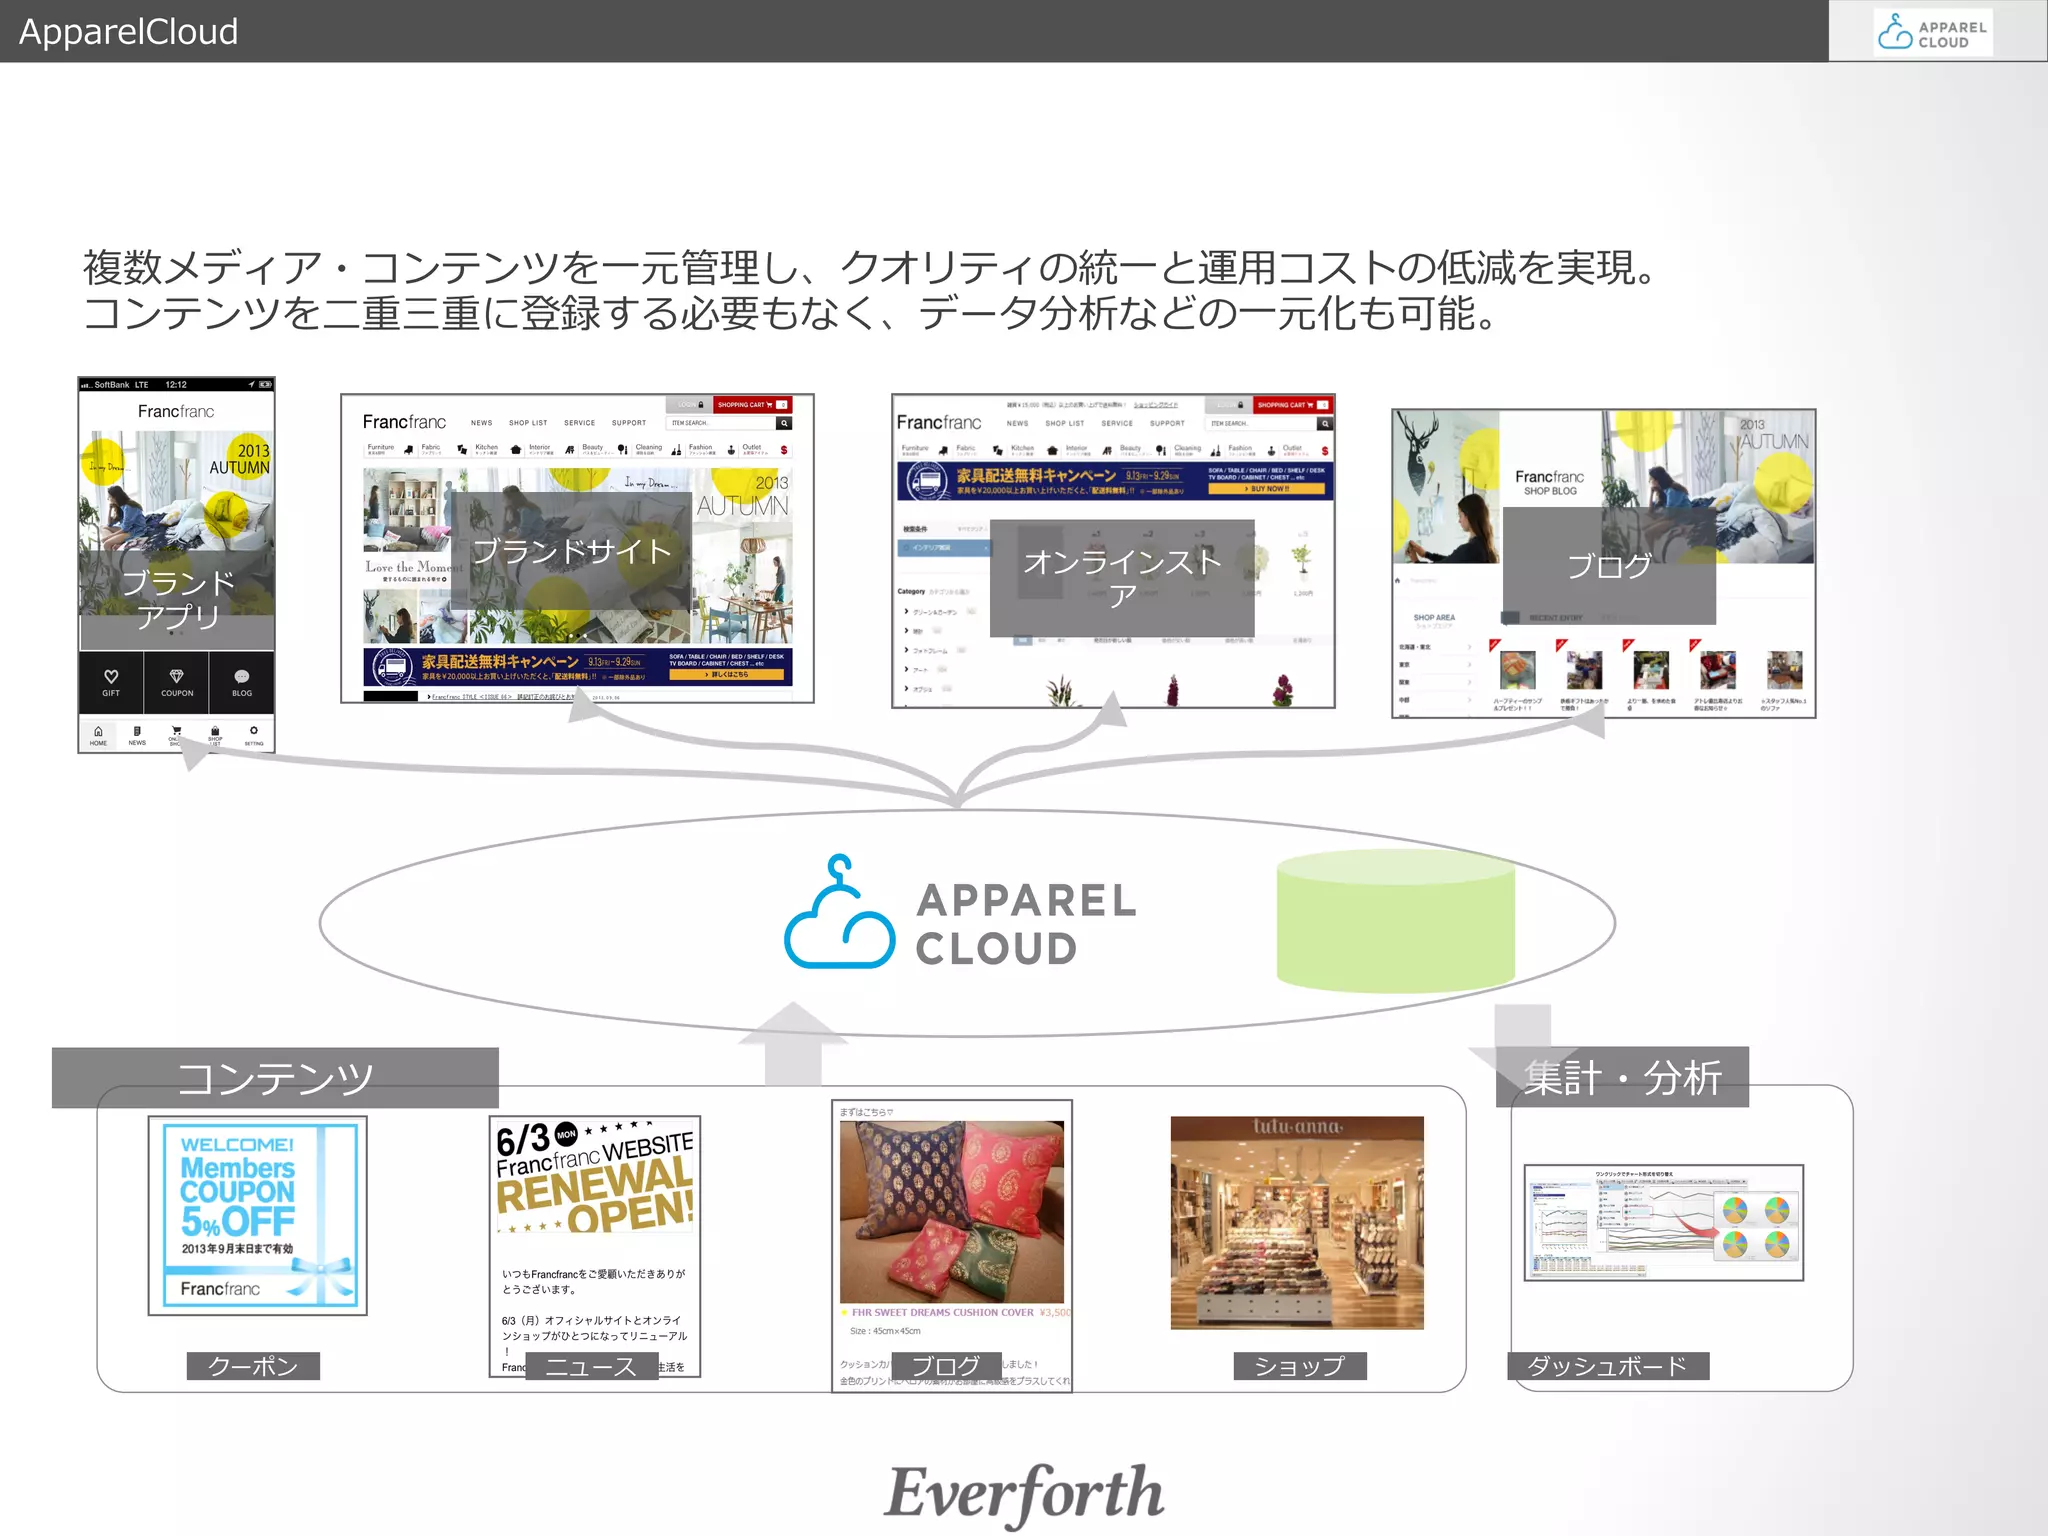Viewport: 2048px width, 1536px height.
Task: Click the search magnifier on brand site screenshot
Action: click(x=784, y=423)
